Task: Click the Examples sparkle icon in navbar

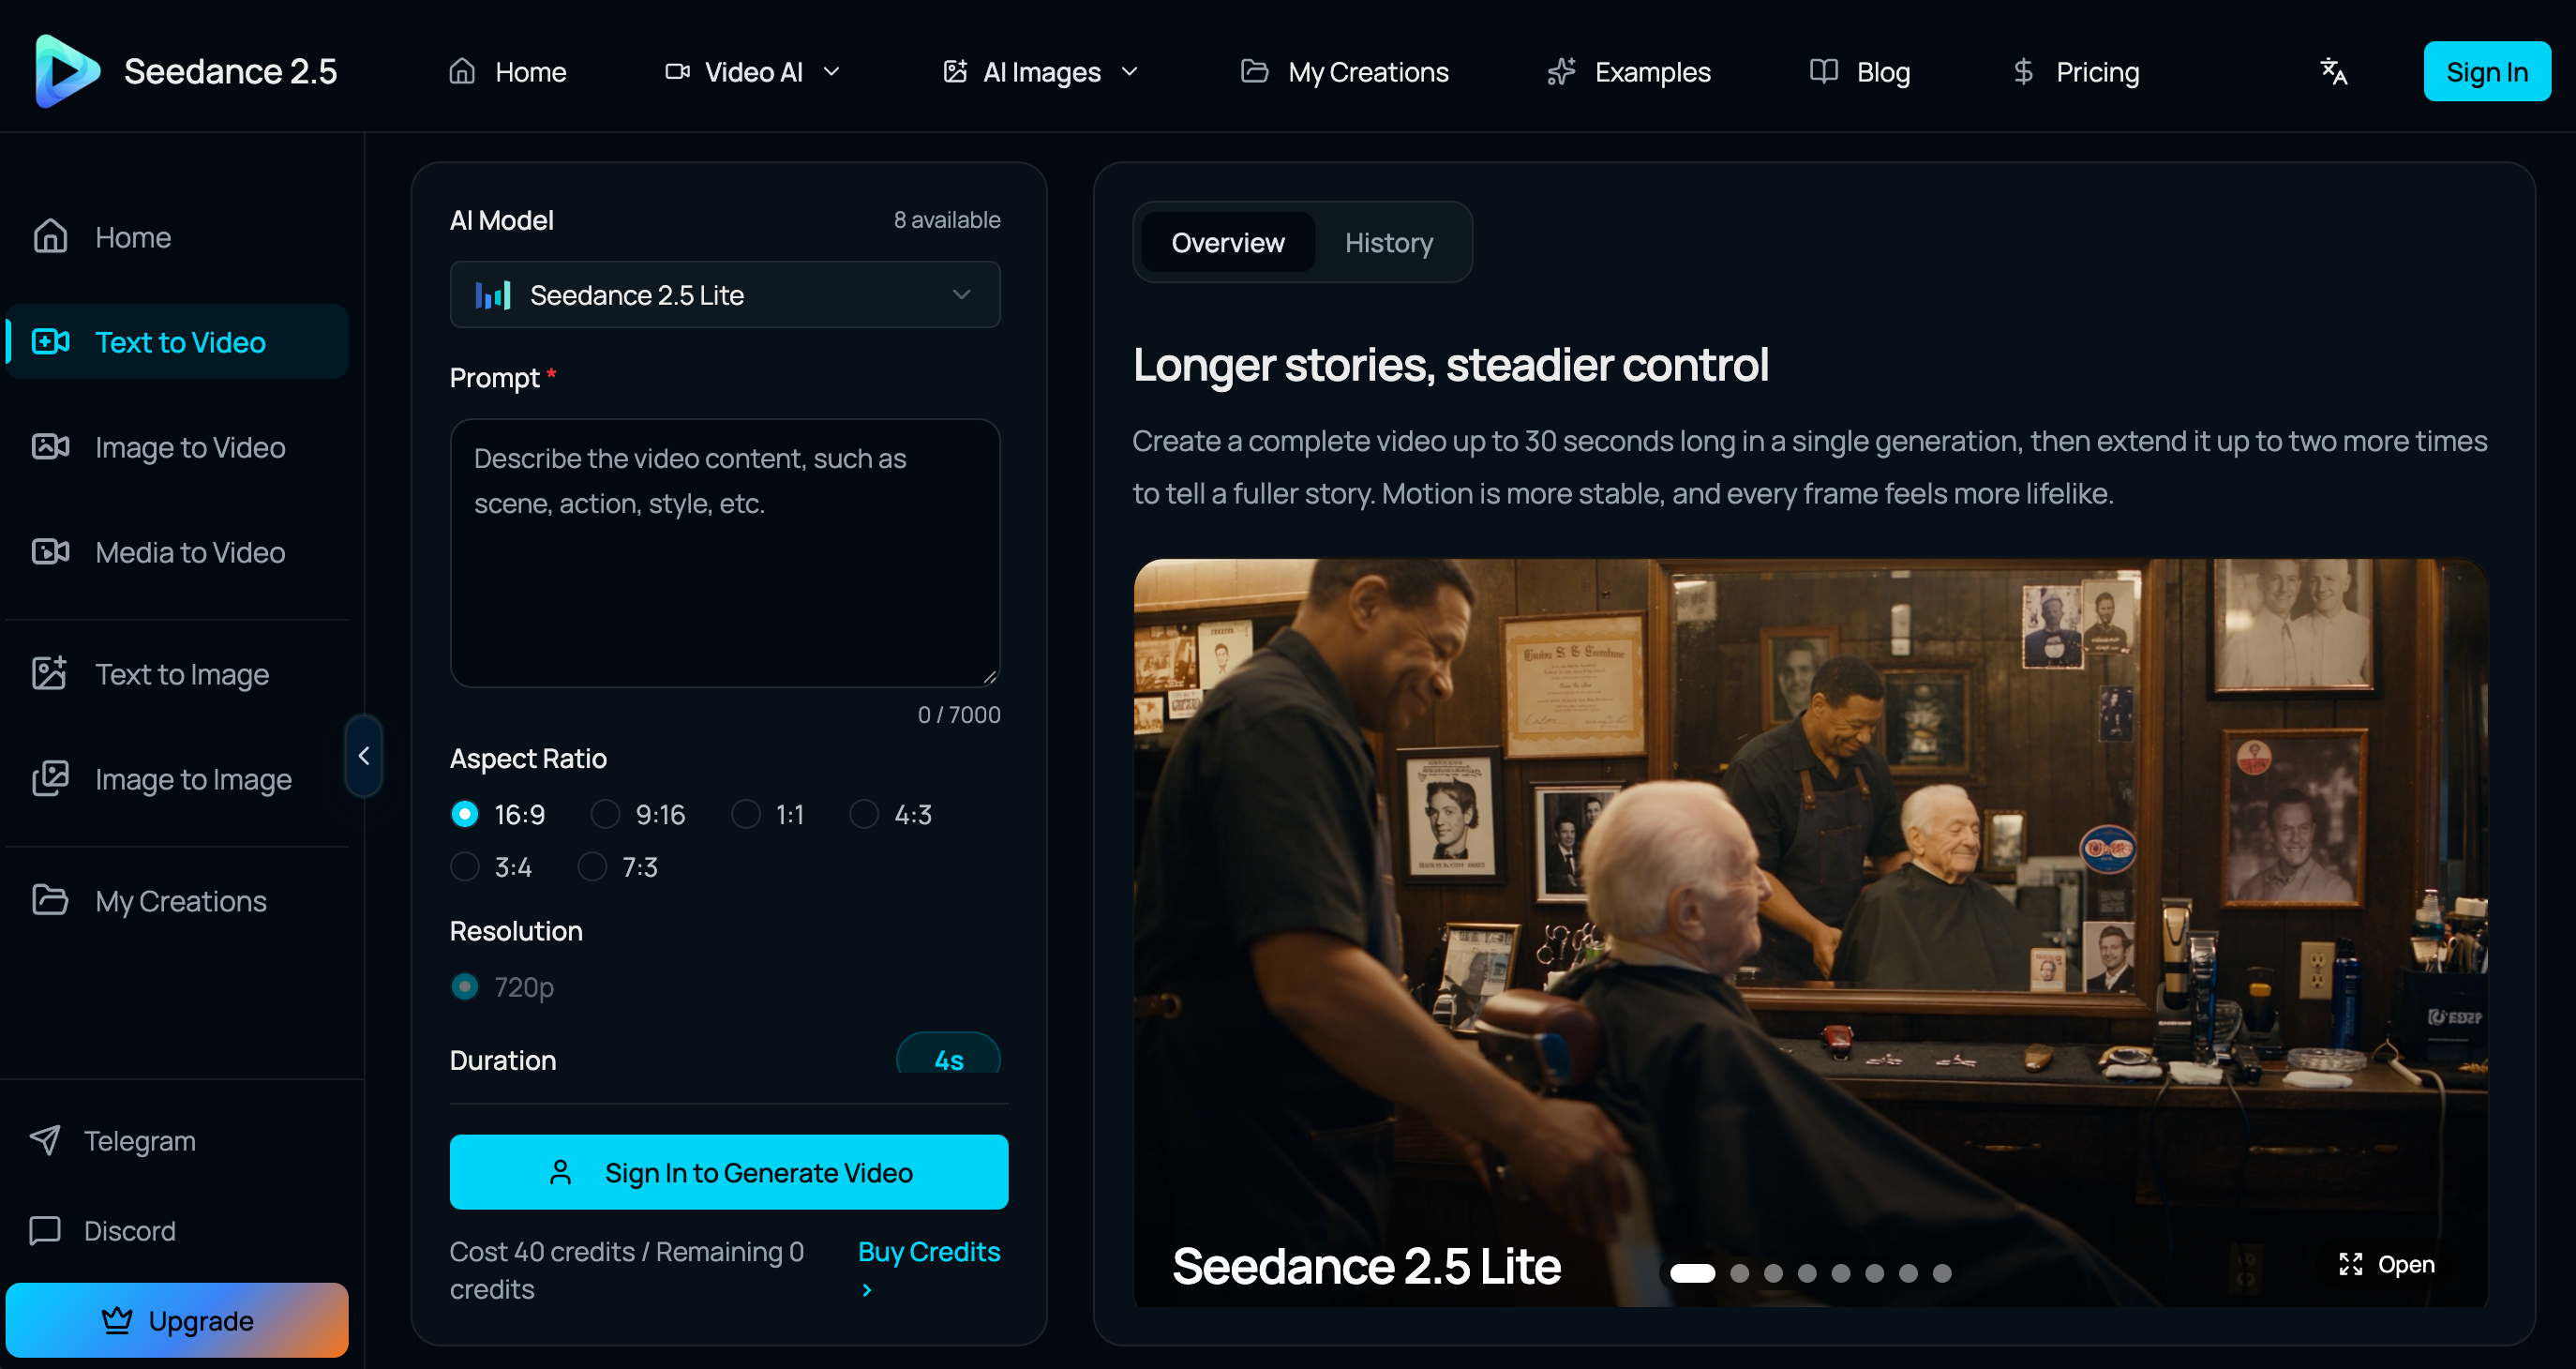Action: pyautogui.click(x=1561, y=71)
